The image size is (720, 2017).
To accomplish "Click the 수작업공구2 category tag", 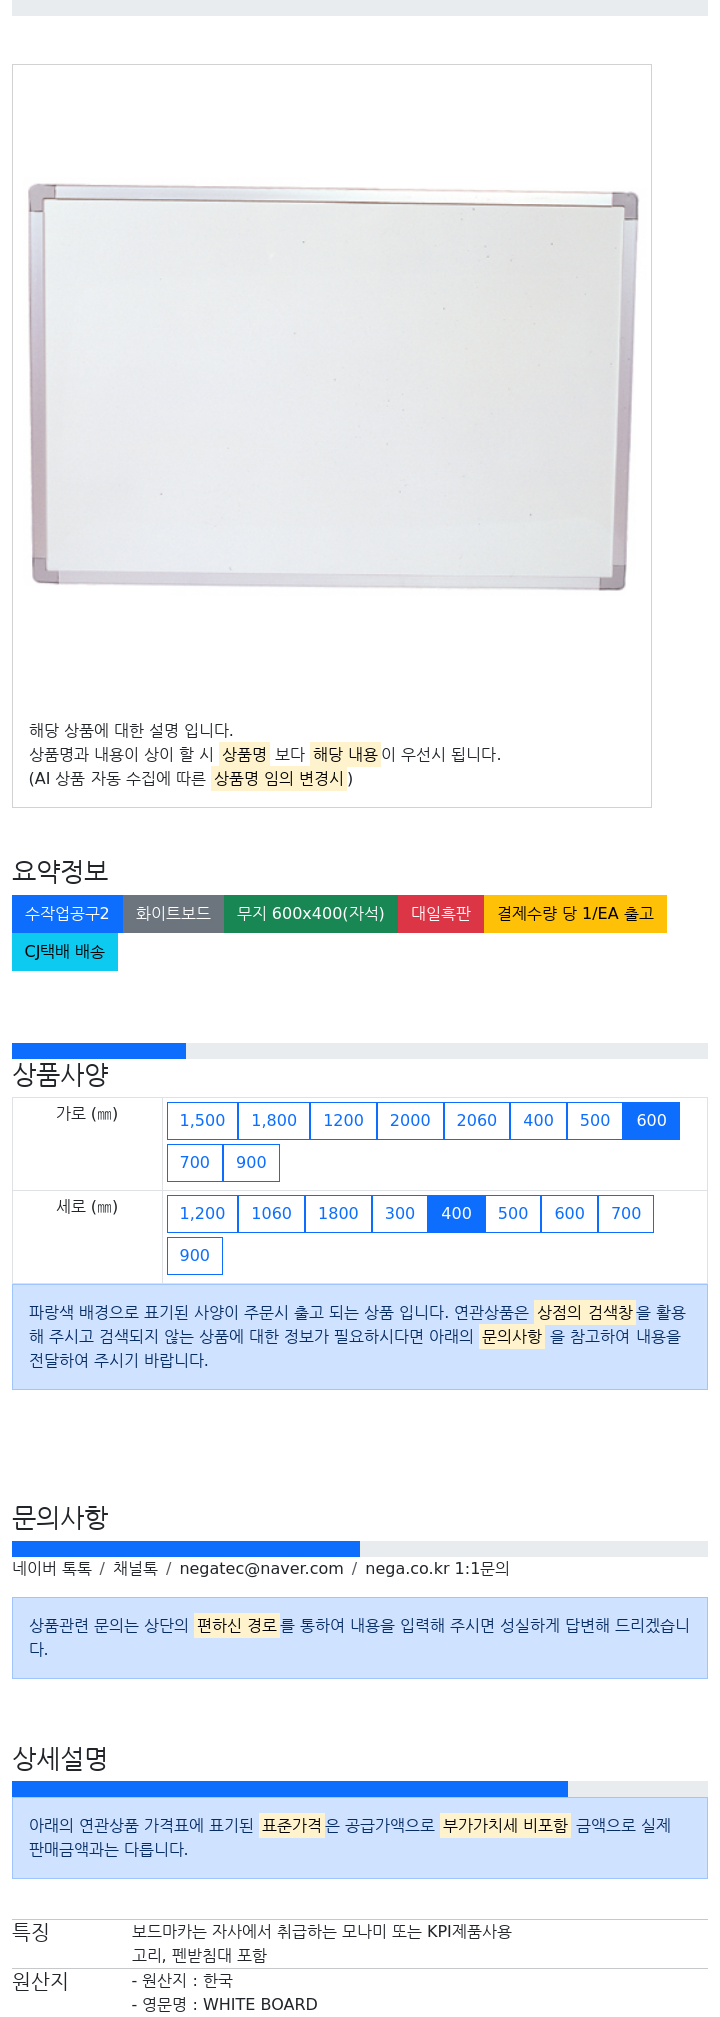I will click(x=67, y=913).
